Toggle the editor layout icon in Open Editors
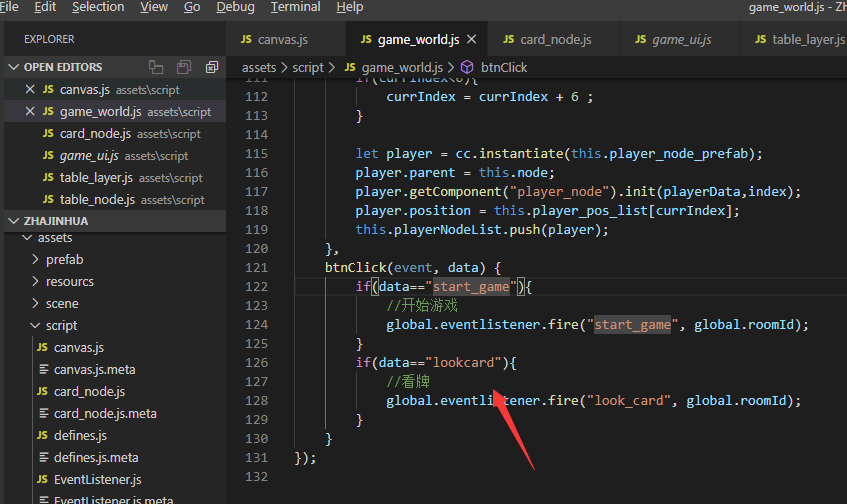Screen dimensions: 847x504 (x=156, y=67)
